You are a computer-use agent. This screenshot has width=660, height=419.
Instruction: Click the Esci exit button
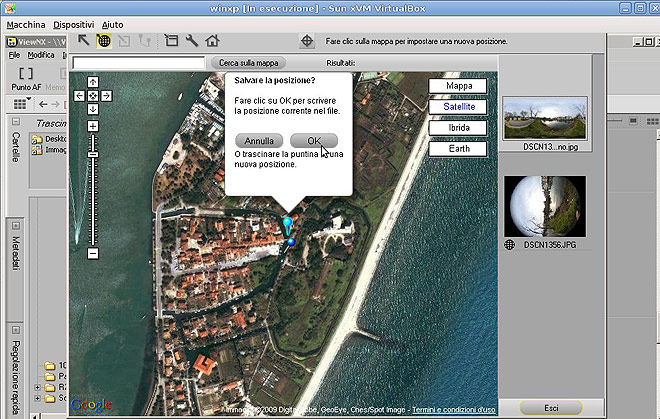click(551, 408)
